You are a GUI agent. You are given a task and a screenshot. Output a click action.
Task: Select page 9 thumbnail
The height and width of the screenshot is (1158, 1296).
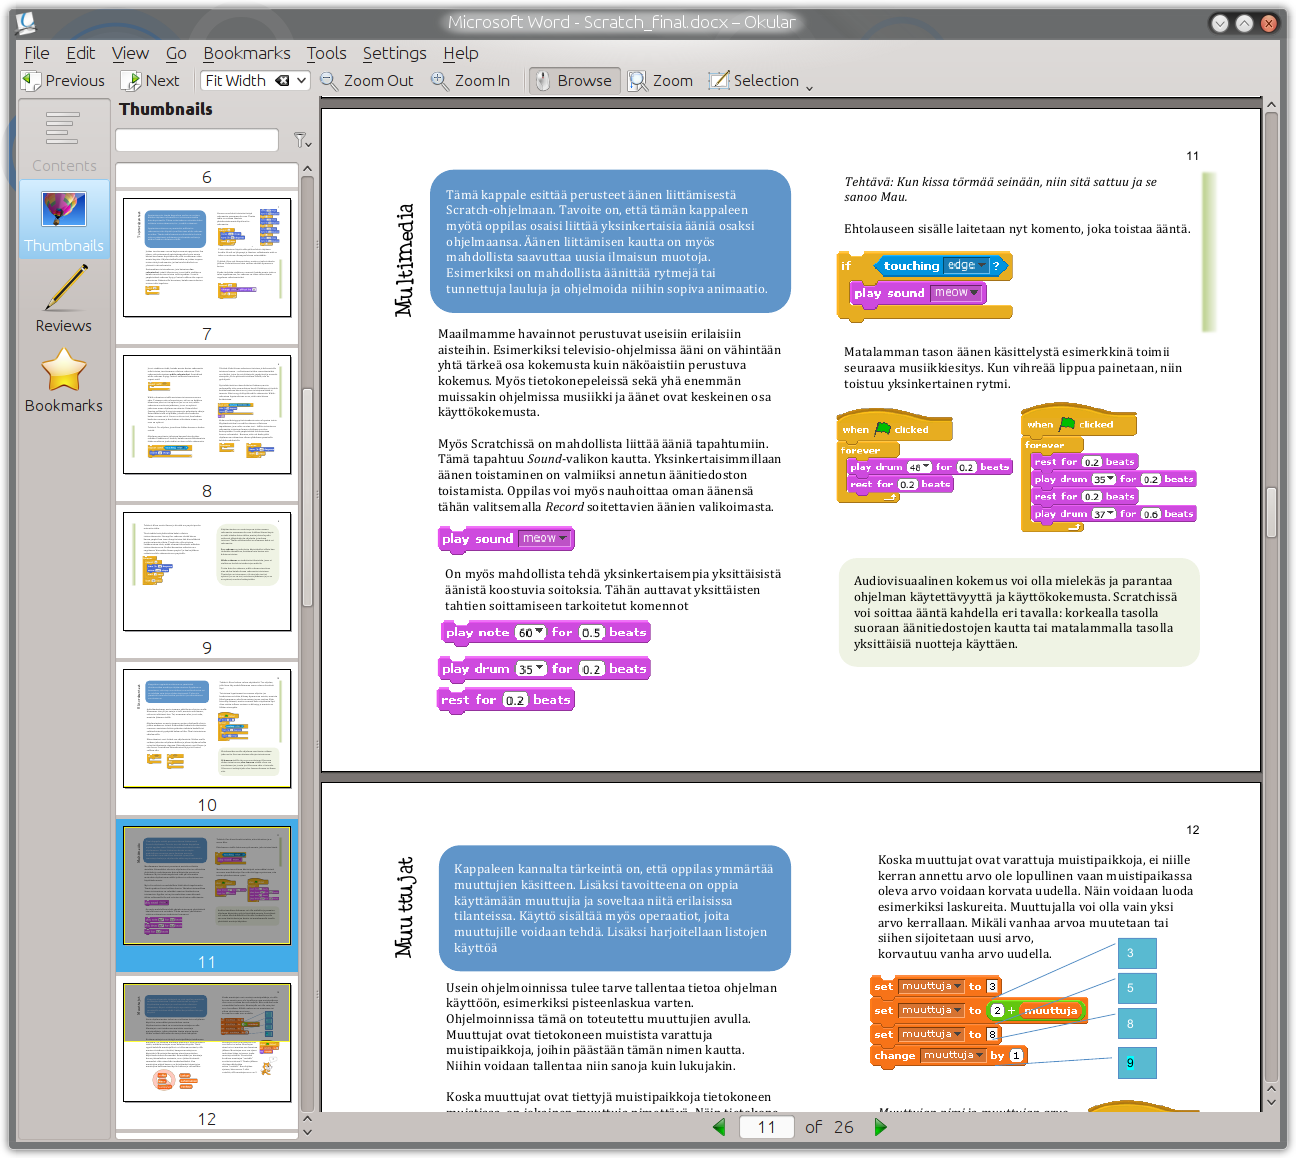coord(207,571)
